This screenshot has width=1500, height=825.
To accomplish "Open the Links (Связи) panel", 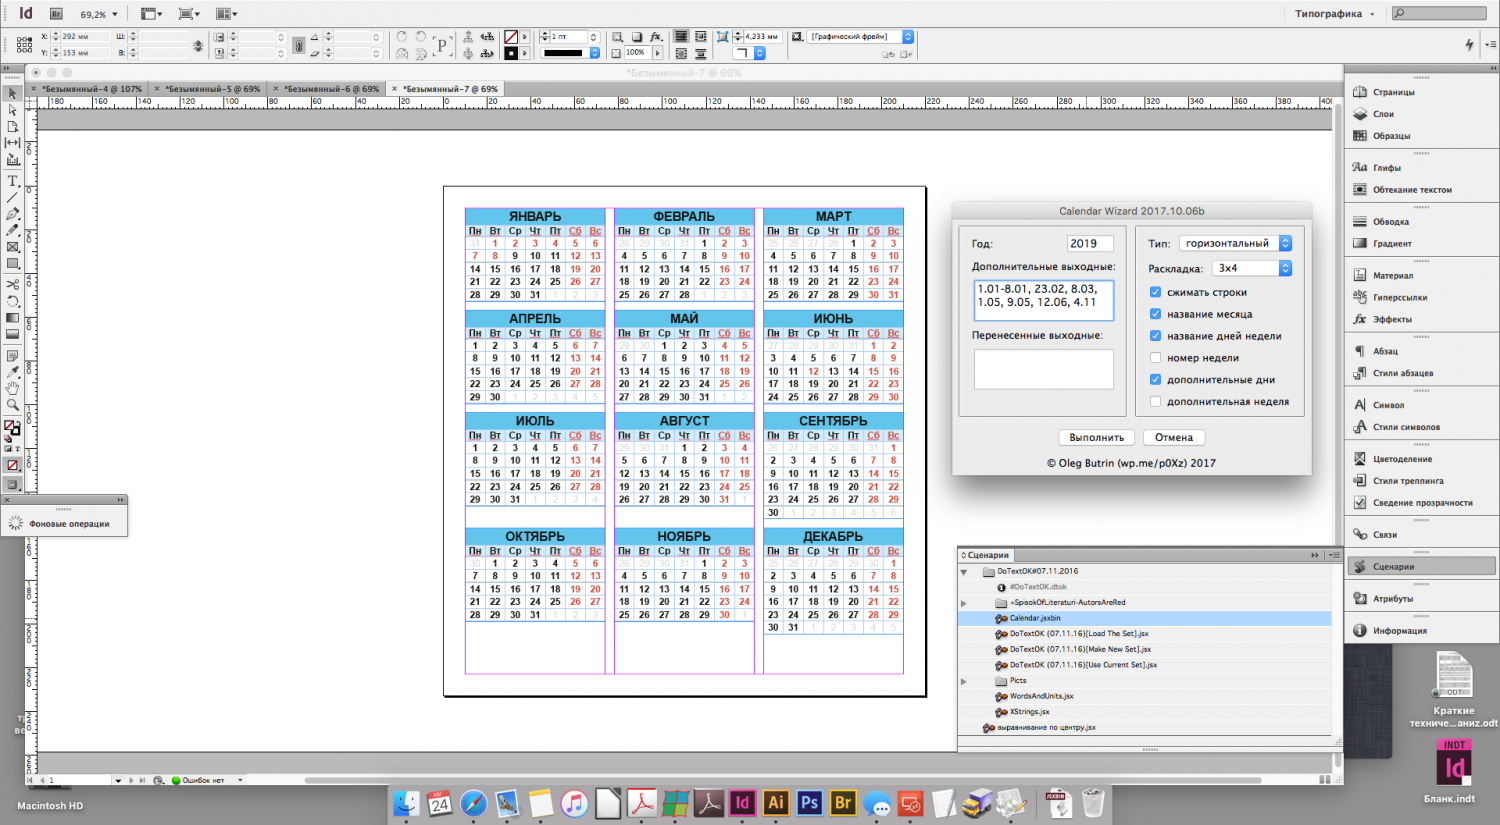I will click(x=1385, y=535).
